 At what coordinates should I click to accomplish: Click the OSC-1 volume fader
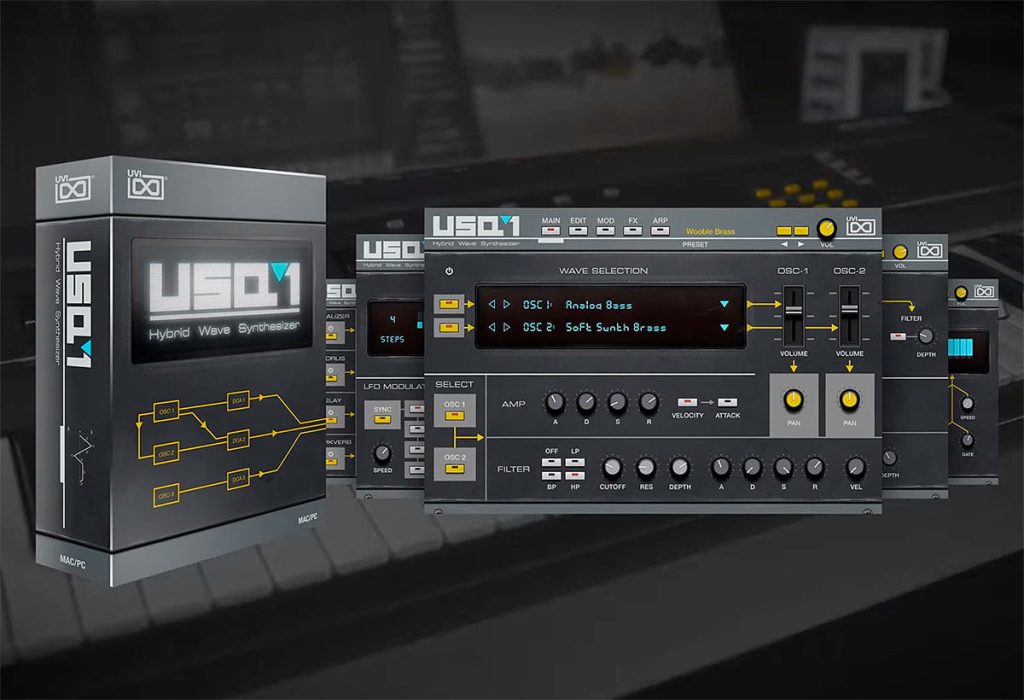click(793, 311)
